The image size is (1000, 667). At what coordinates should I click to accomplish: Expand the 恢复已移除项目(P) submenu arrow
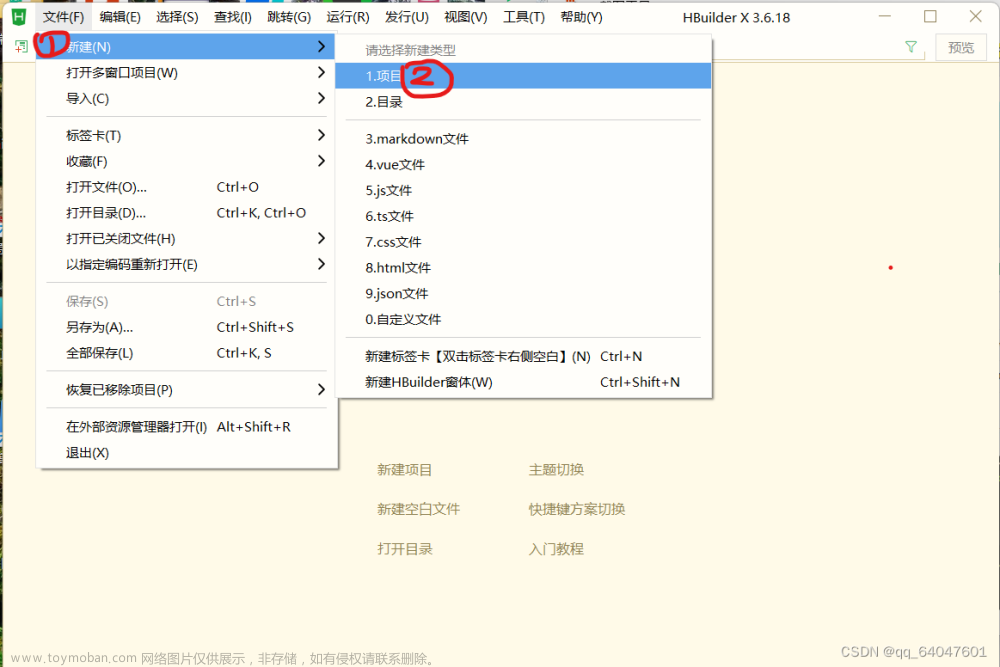[321, 390]
